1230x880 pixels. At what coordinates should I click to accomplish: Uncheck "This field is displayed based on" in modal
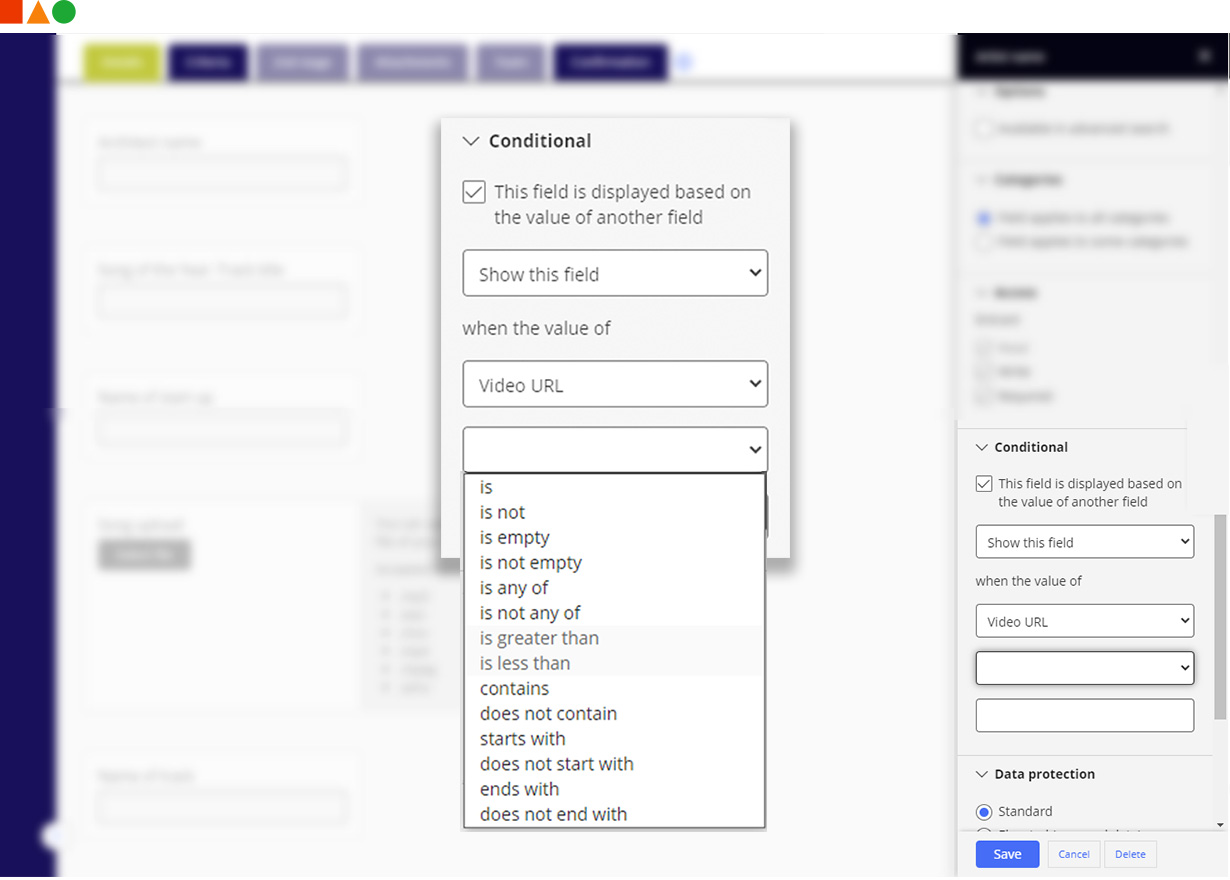coord(473,191)
